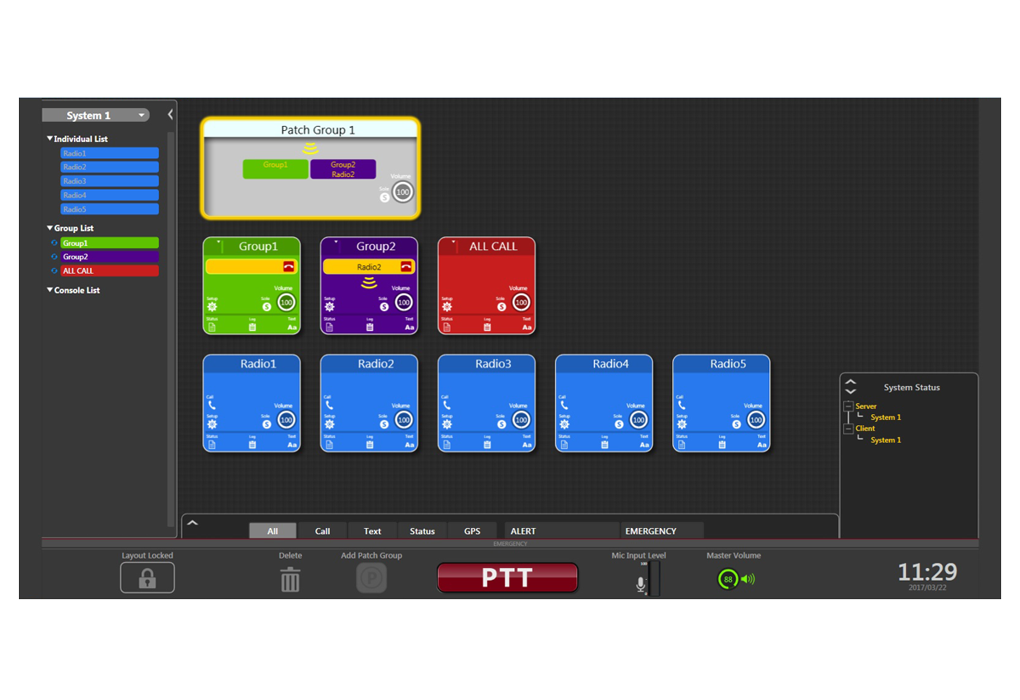1020x700 pixels.
Task: Toggle Solo on Group1 card
Action: [x=267, y=306]
